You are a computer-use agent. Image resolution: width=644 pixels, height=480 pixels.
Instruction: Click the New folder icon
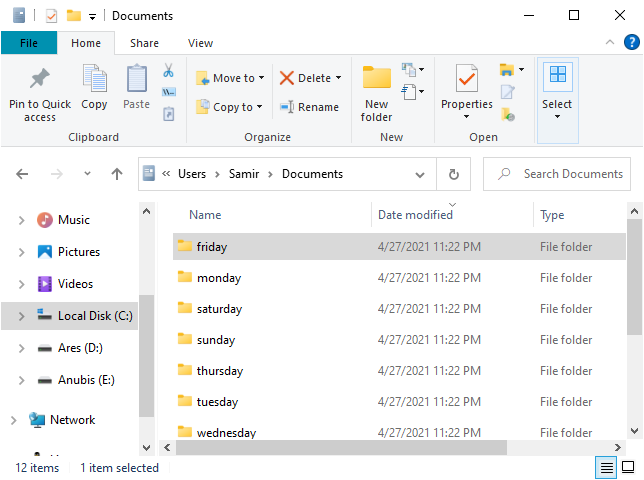[377, 77]
